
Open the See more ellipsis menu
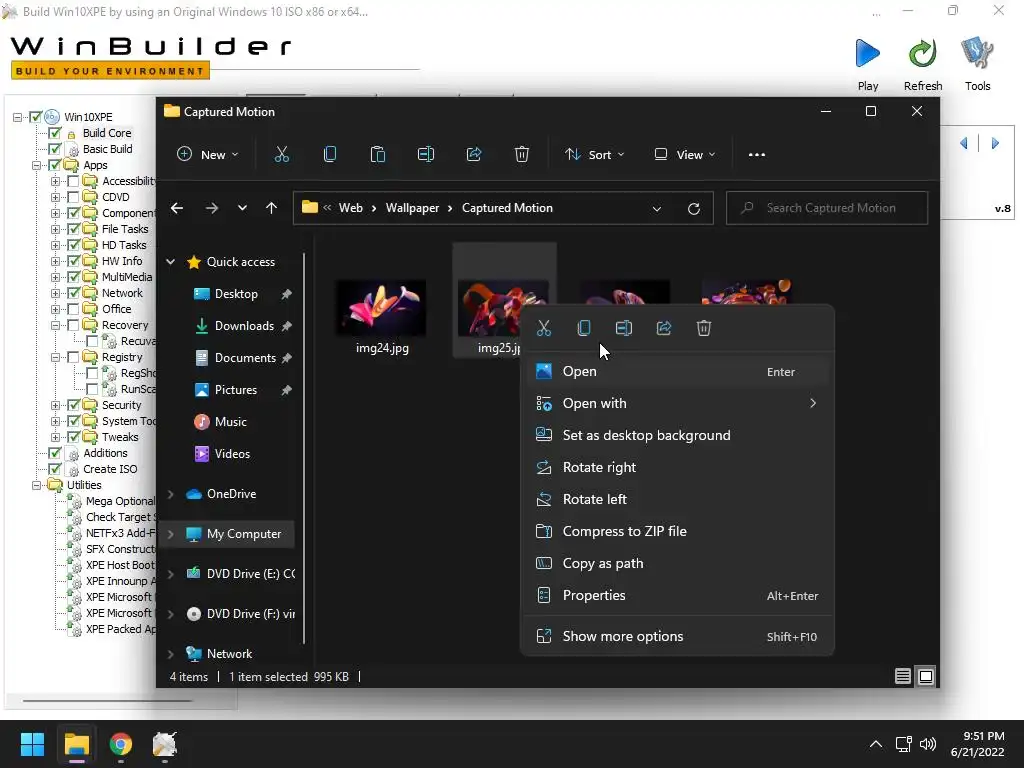pyautogui.click(x=756, y=155)
